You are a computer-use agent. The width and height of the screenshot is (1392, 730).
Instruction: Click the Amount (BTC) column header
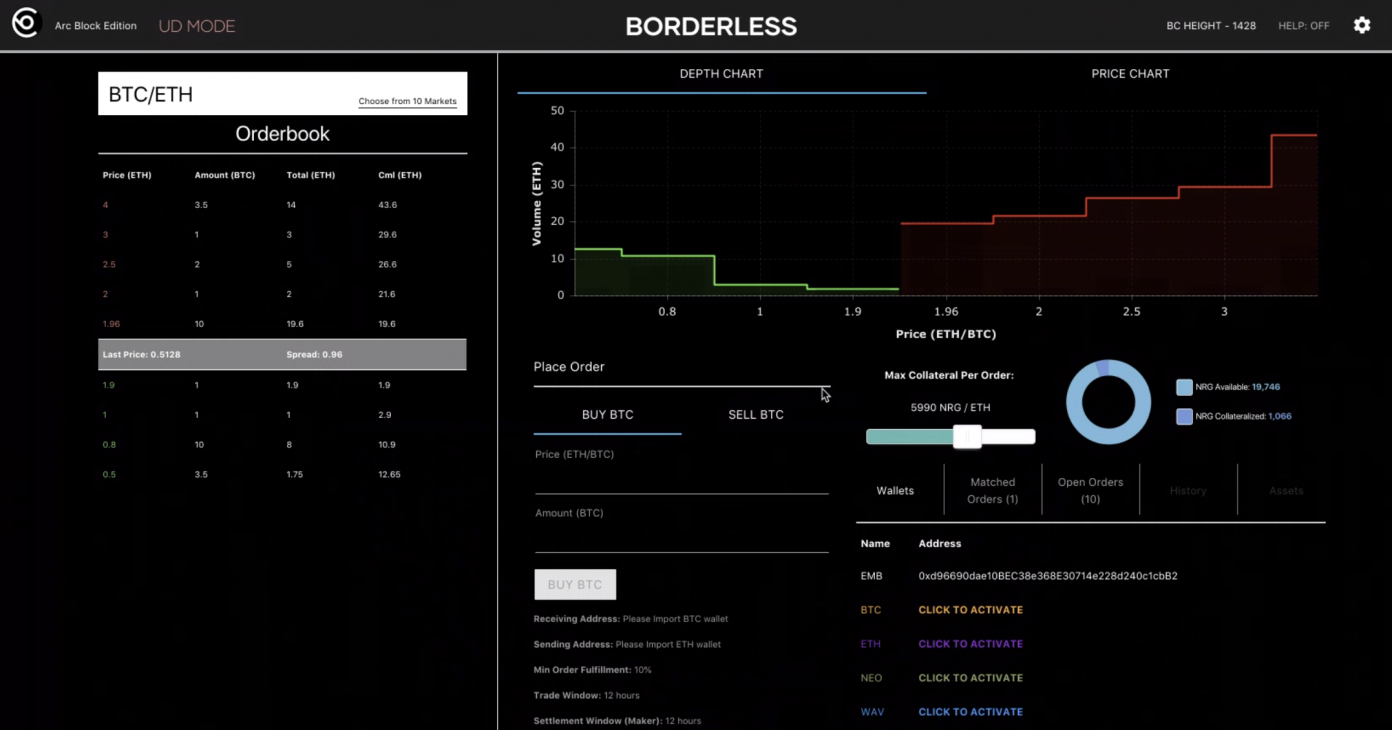(x=225, y=175)
